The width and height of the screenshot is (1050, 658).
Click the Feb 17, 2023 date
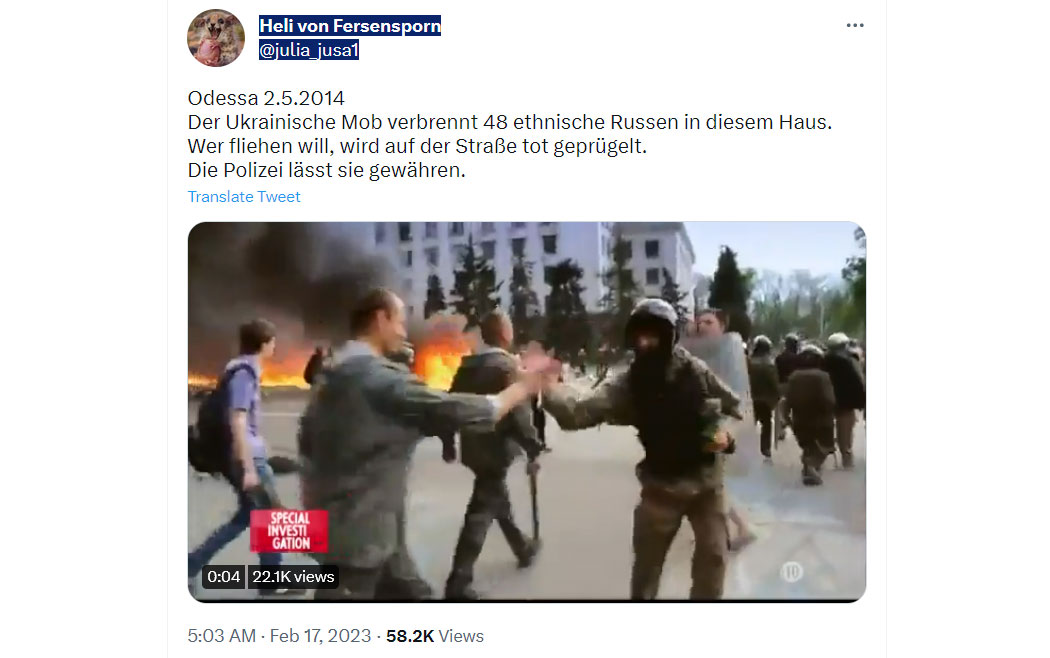click(x=320, y=635)
